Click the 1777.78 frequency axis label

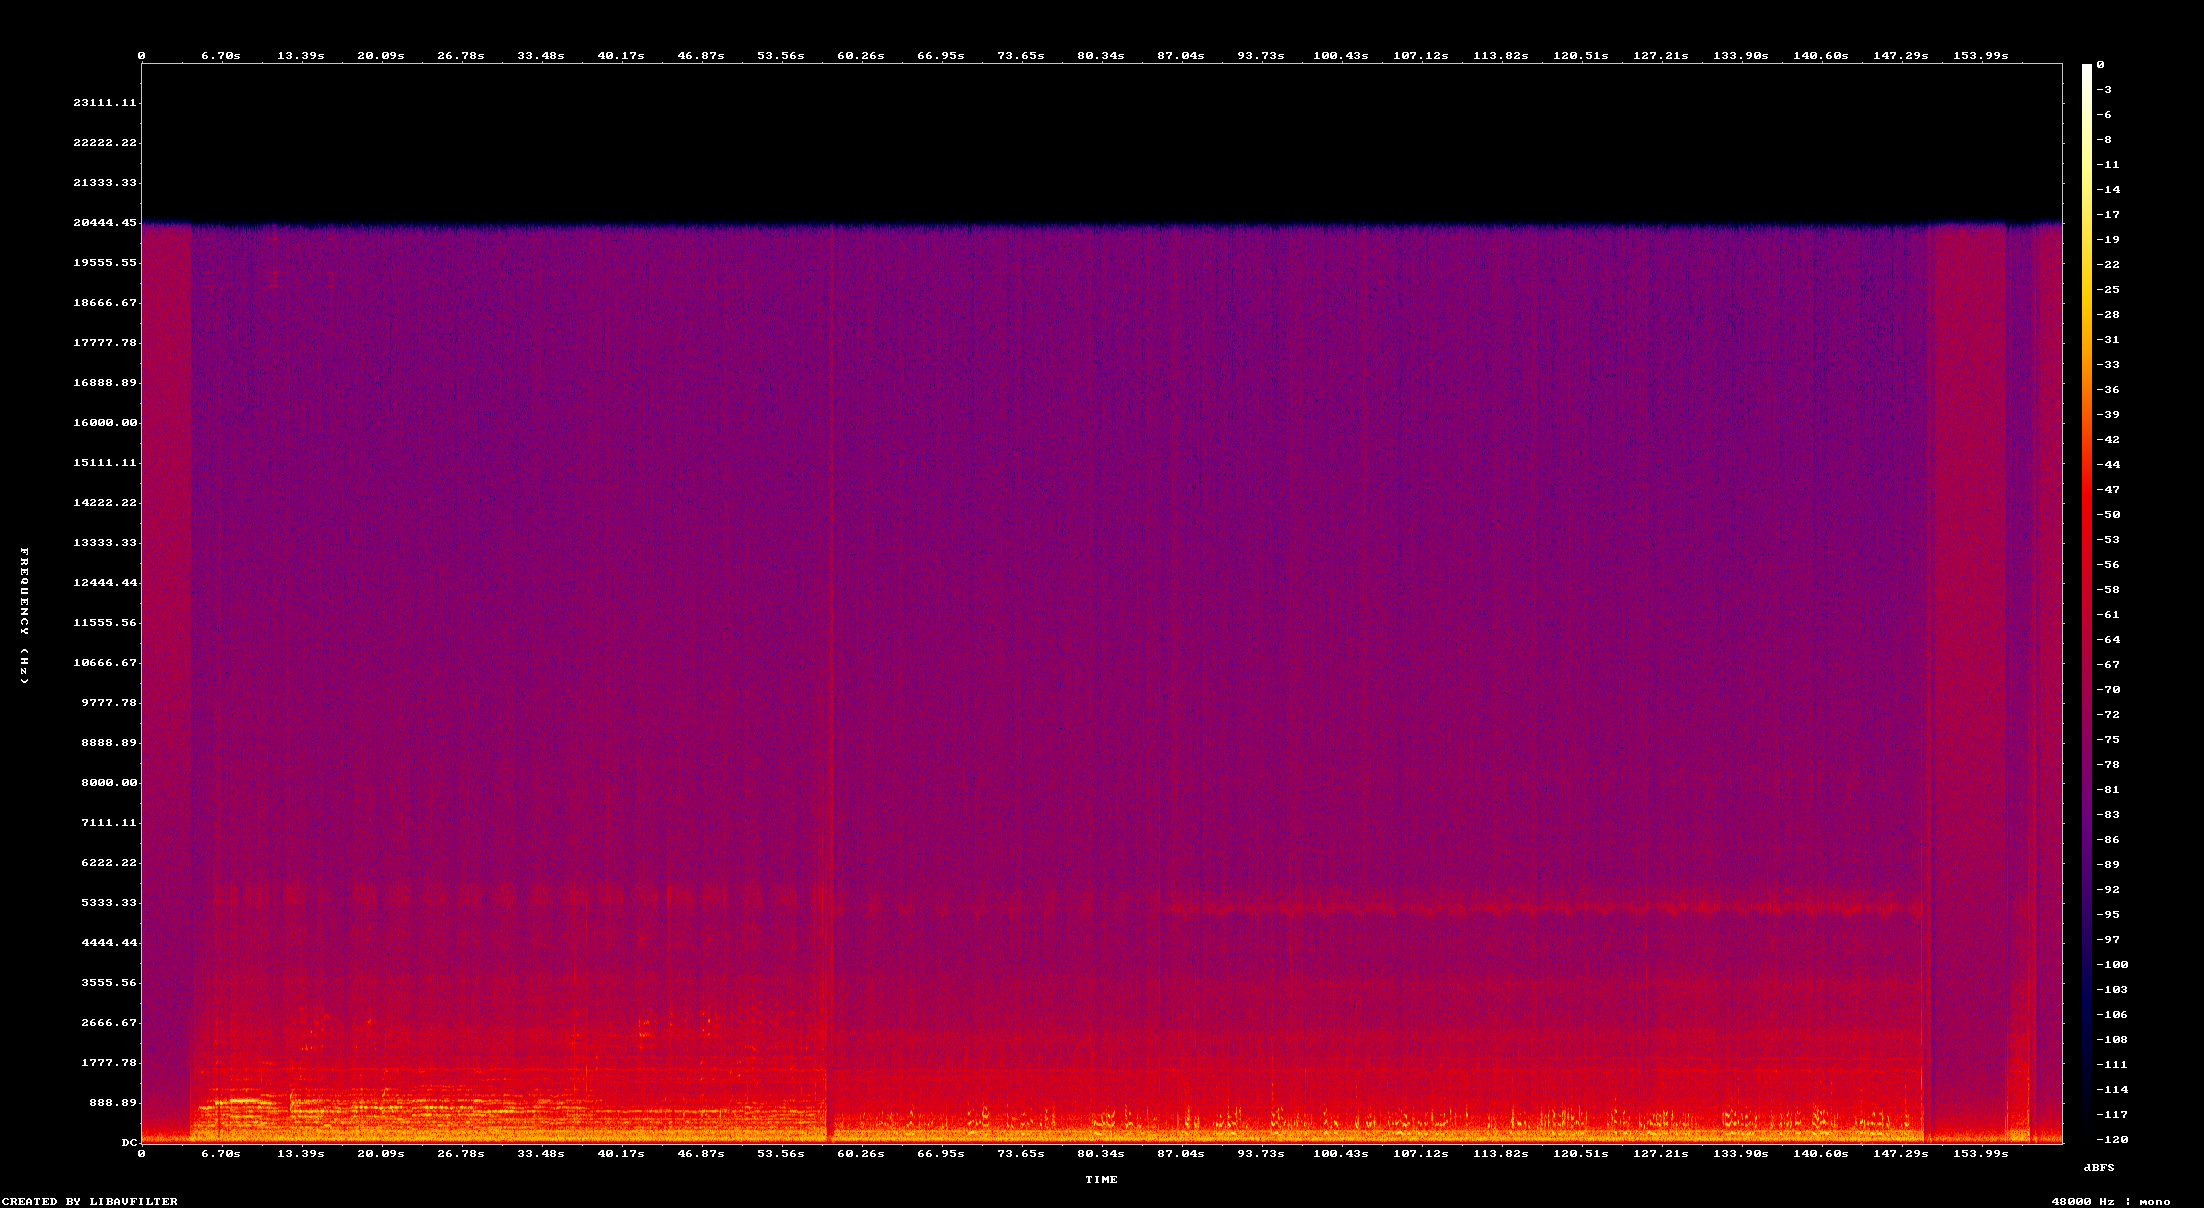click(x=109, y=1063)
